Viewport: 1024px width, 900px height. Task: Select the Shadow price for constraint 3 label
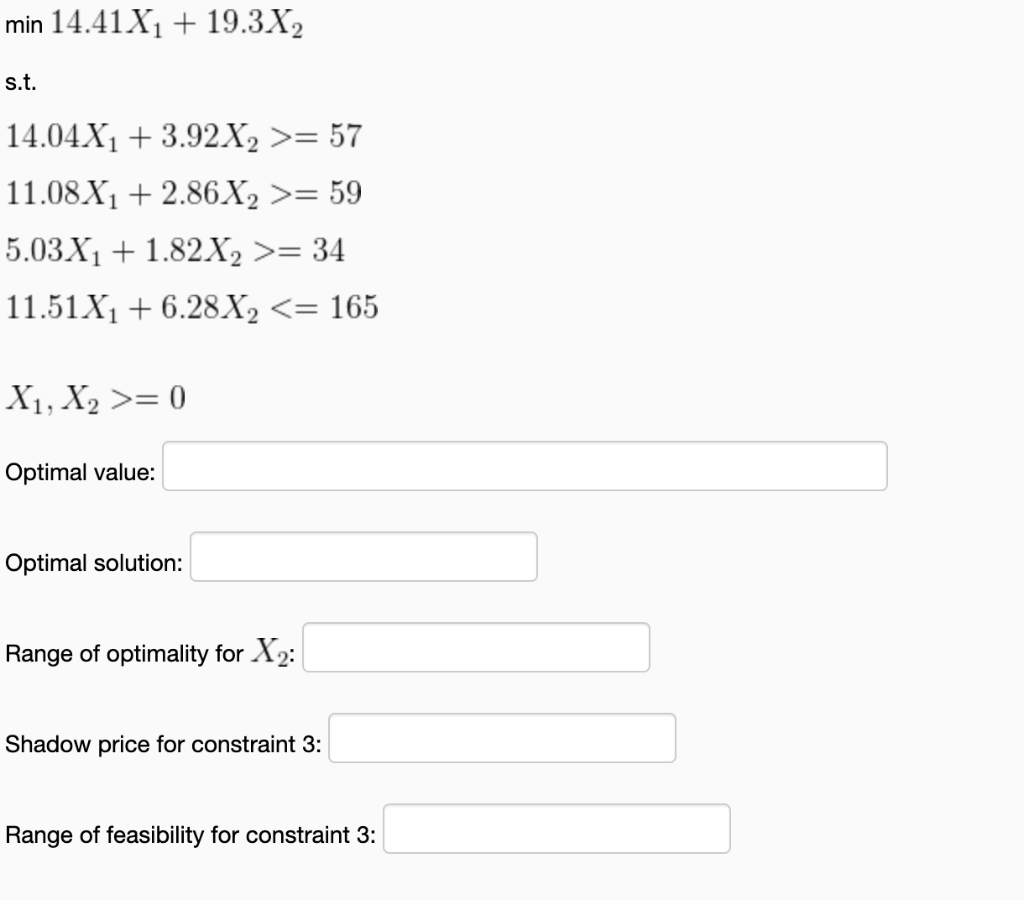click(165, 744)
